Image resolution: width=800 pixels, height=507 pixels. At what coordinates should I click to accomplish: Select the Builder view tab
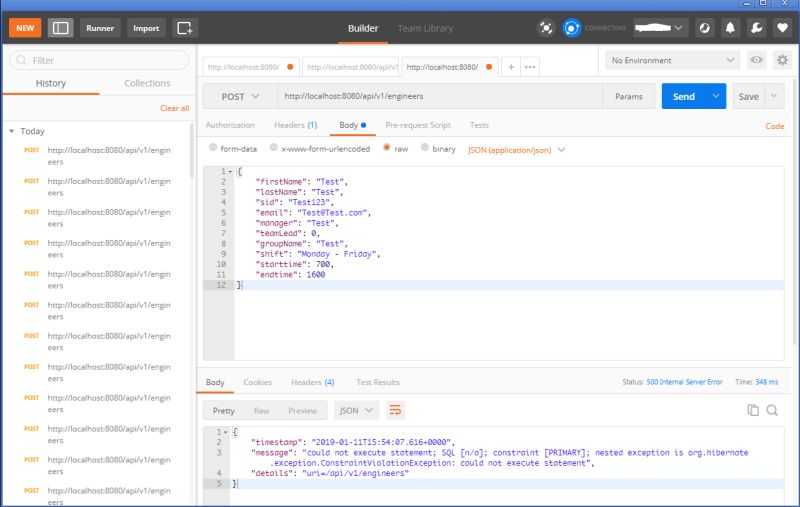coord(363,29)
